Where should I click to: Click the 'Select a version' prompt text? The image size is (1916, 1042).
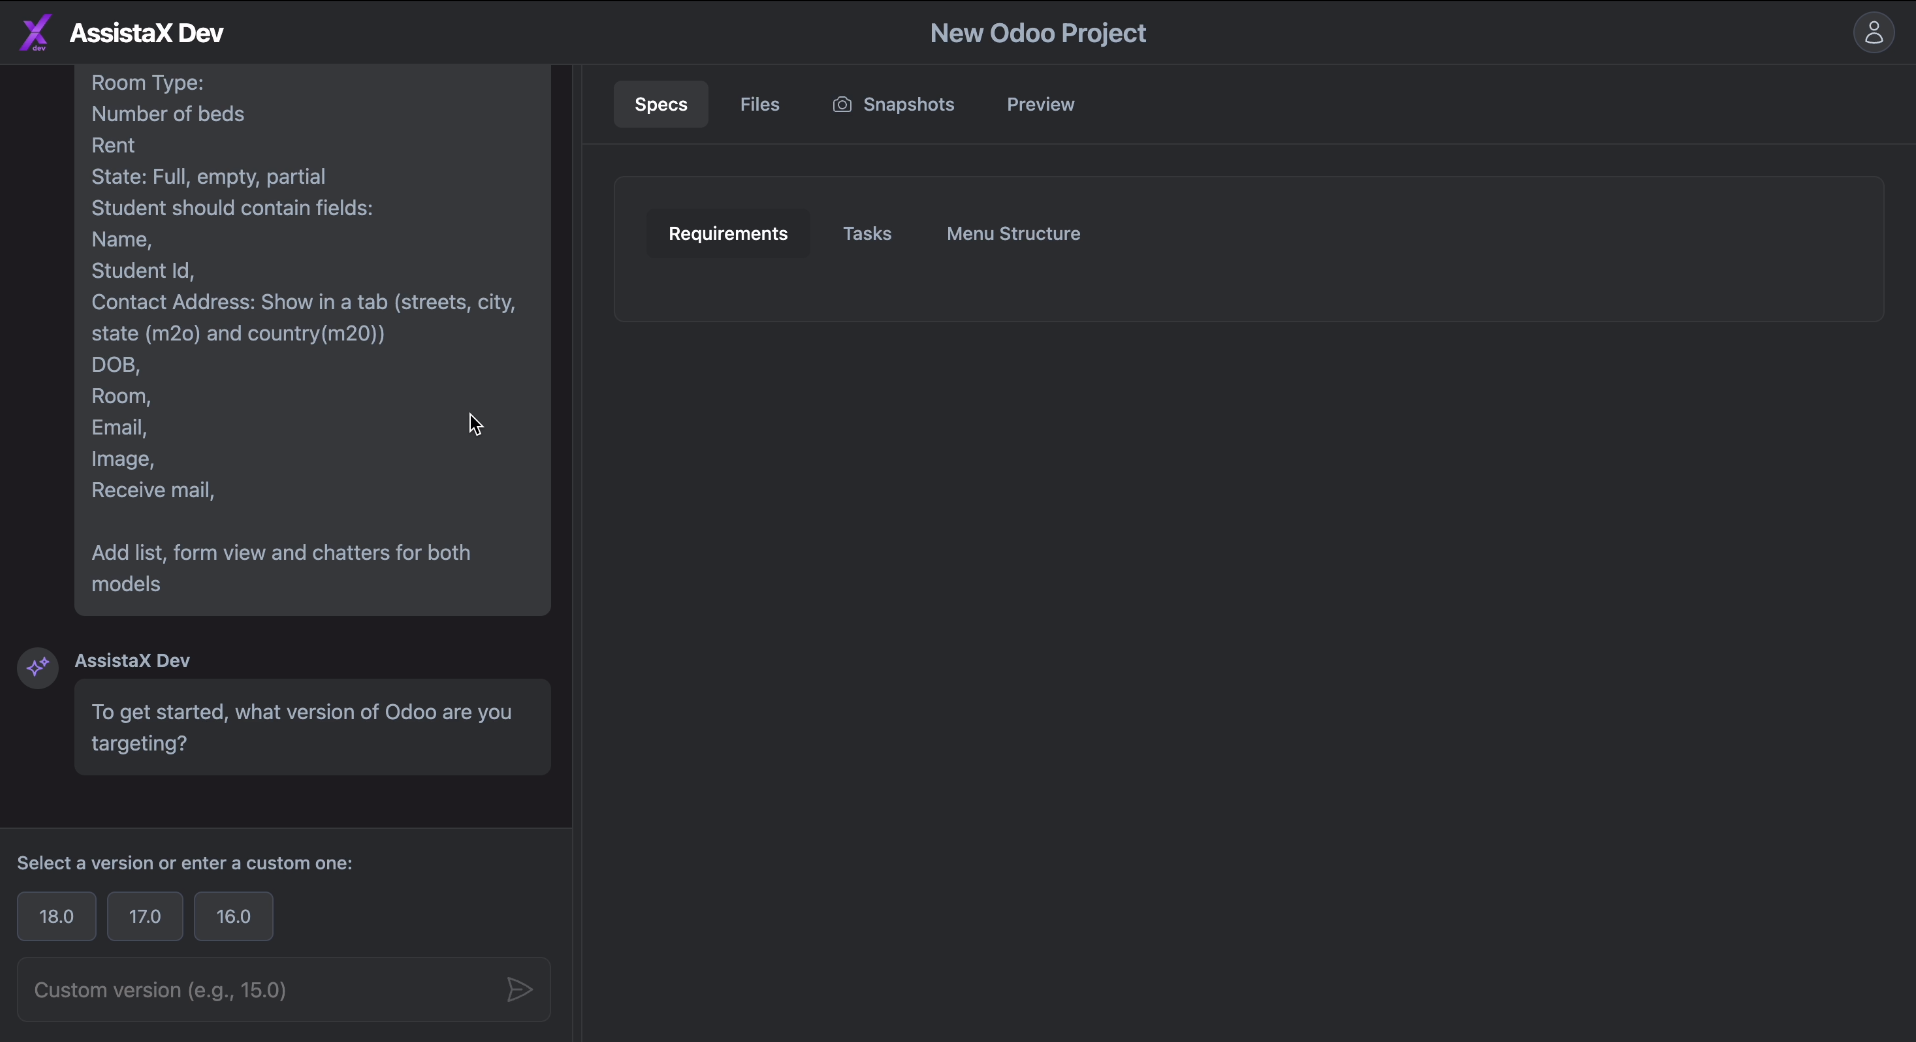point(185,863)
